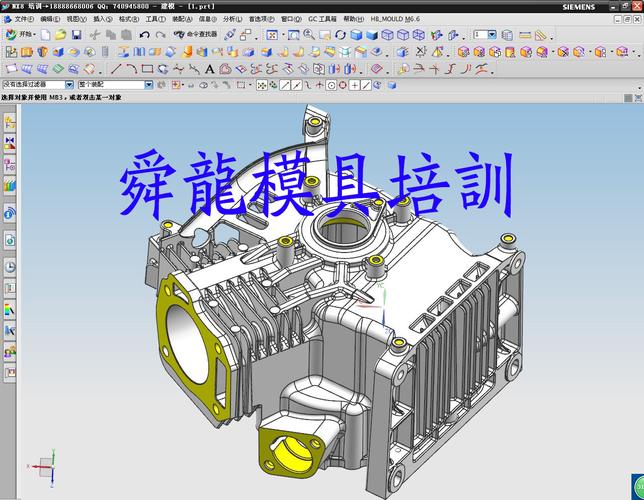
Task: Click the Extrude icon in feature toolbar
Action: [x=27, y=52]
